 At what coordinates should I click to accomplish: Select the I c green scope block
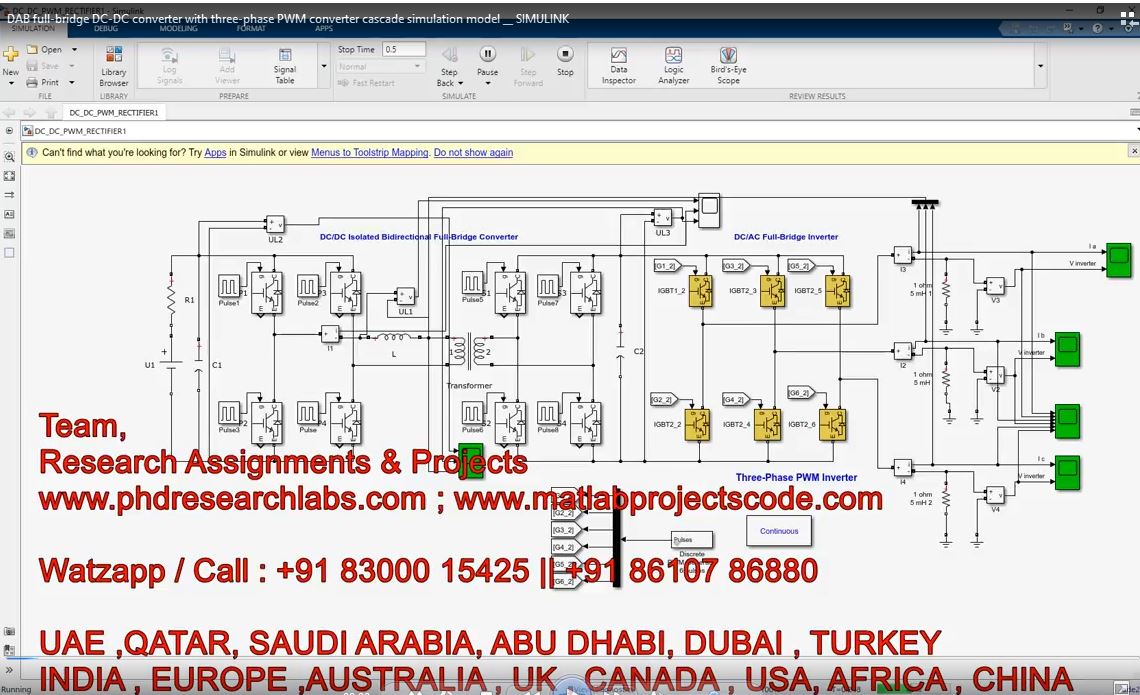(1067, 473)
